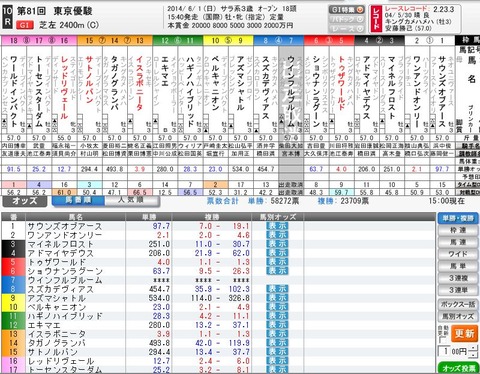
Task: Click the ボックス一括 button
Action: point(458,304)
